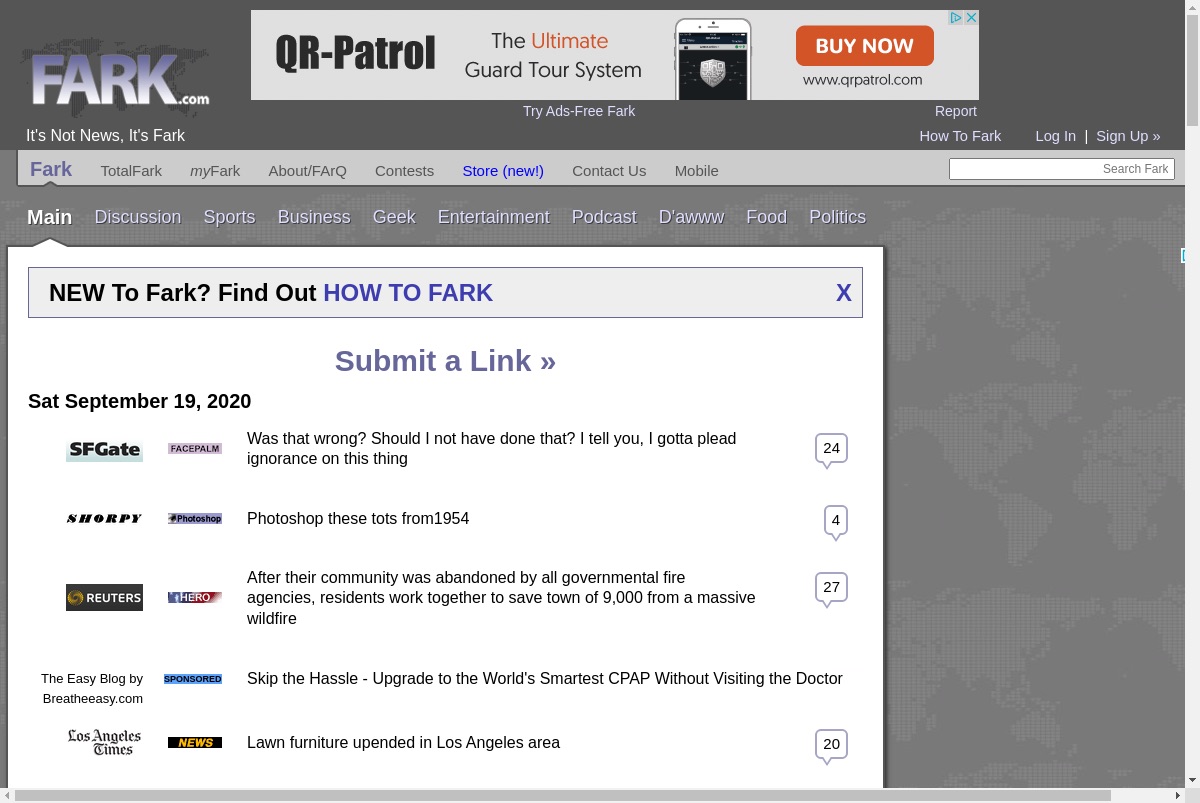Click the horizontal scrollbar left arrow
This screenshot has height=803, width=1200.
(7, 796)
